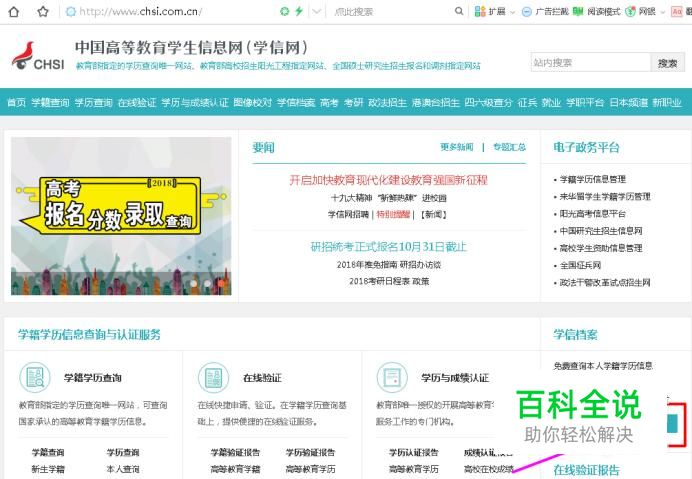This screenshot has height=479, width=692.
Task: Click the green refresh icon in address bar
Action: click(x=285, y=11)
